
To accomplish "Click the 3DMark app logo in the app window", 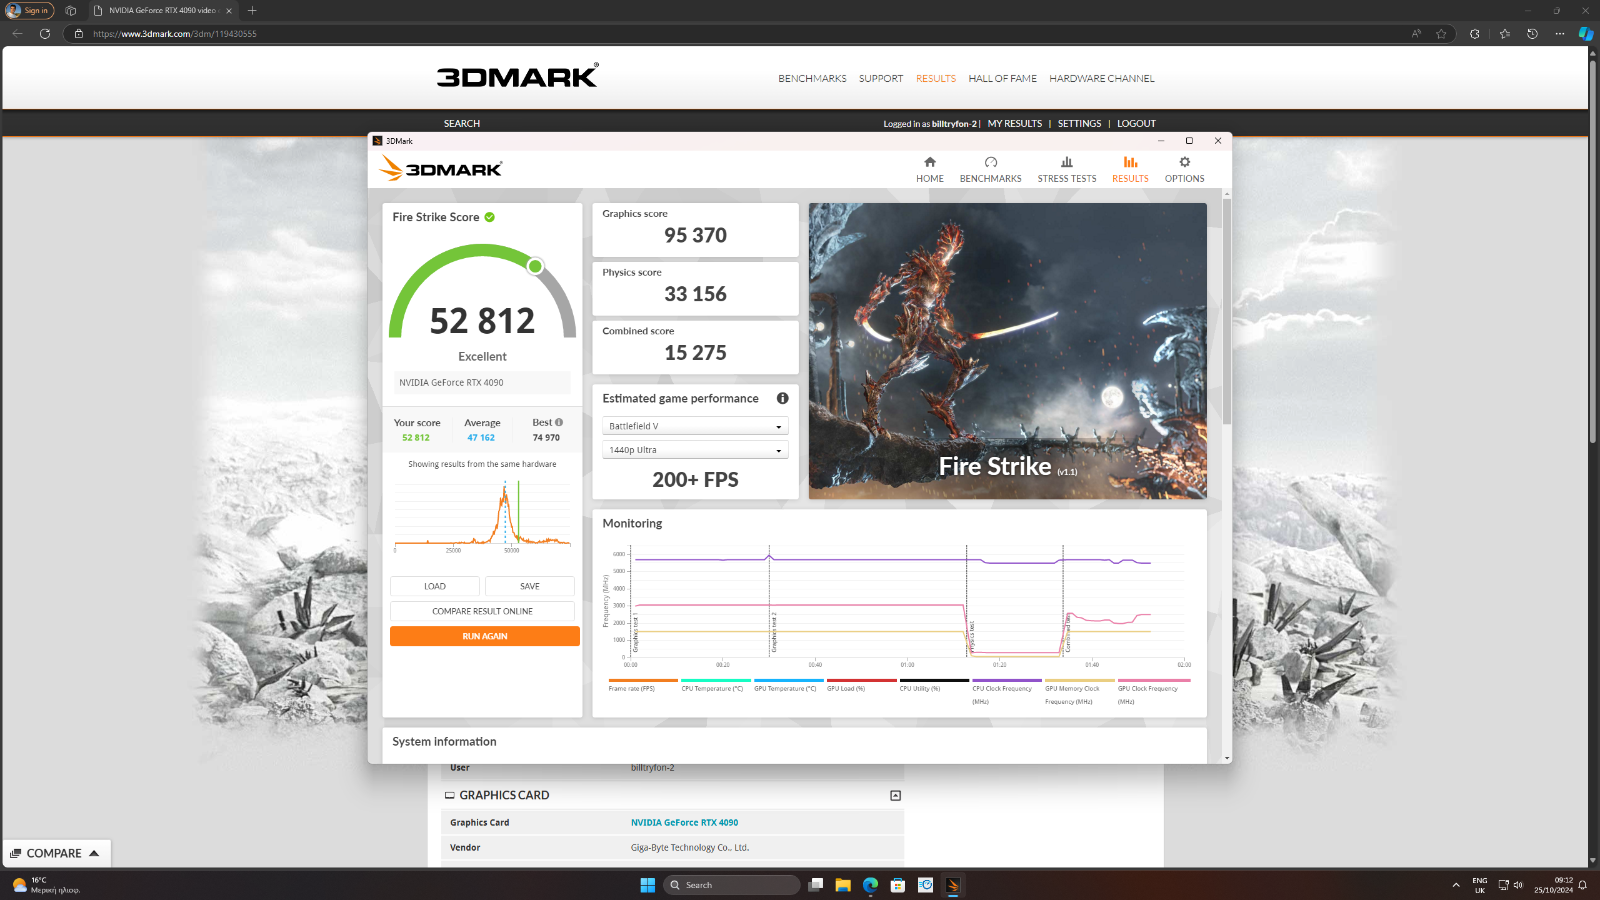I will [441, 169].
